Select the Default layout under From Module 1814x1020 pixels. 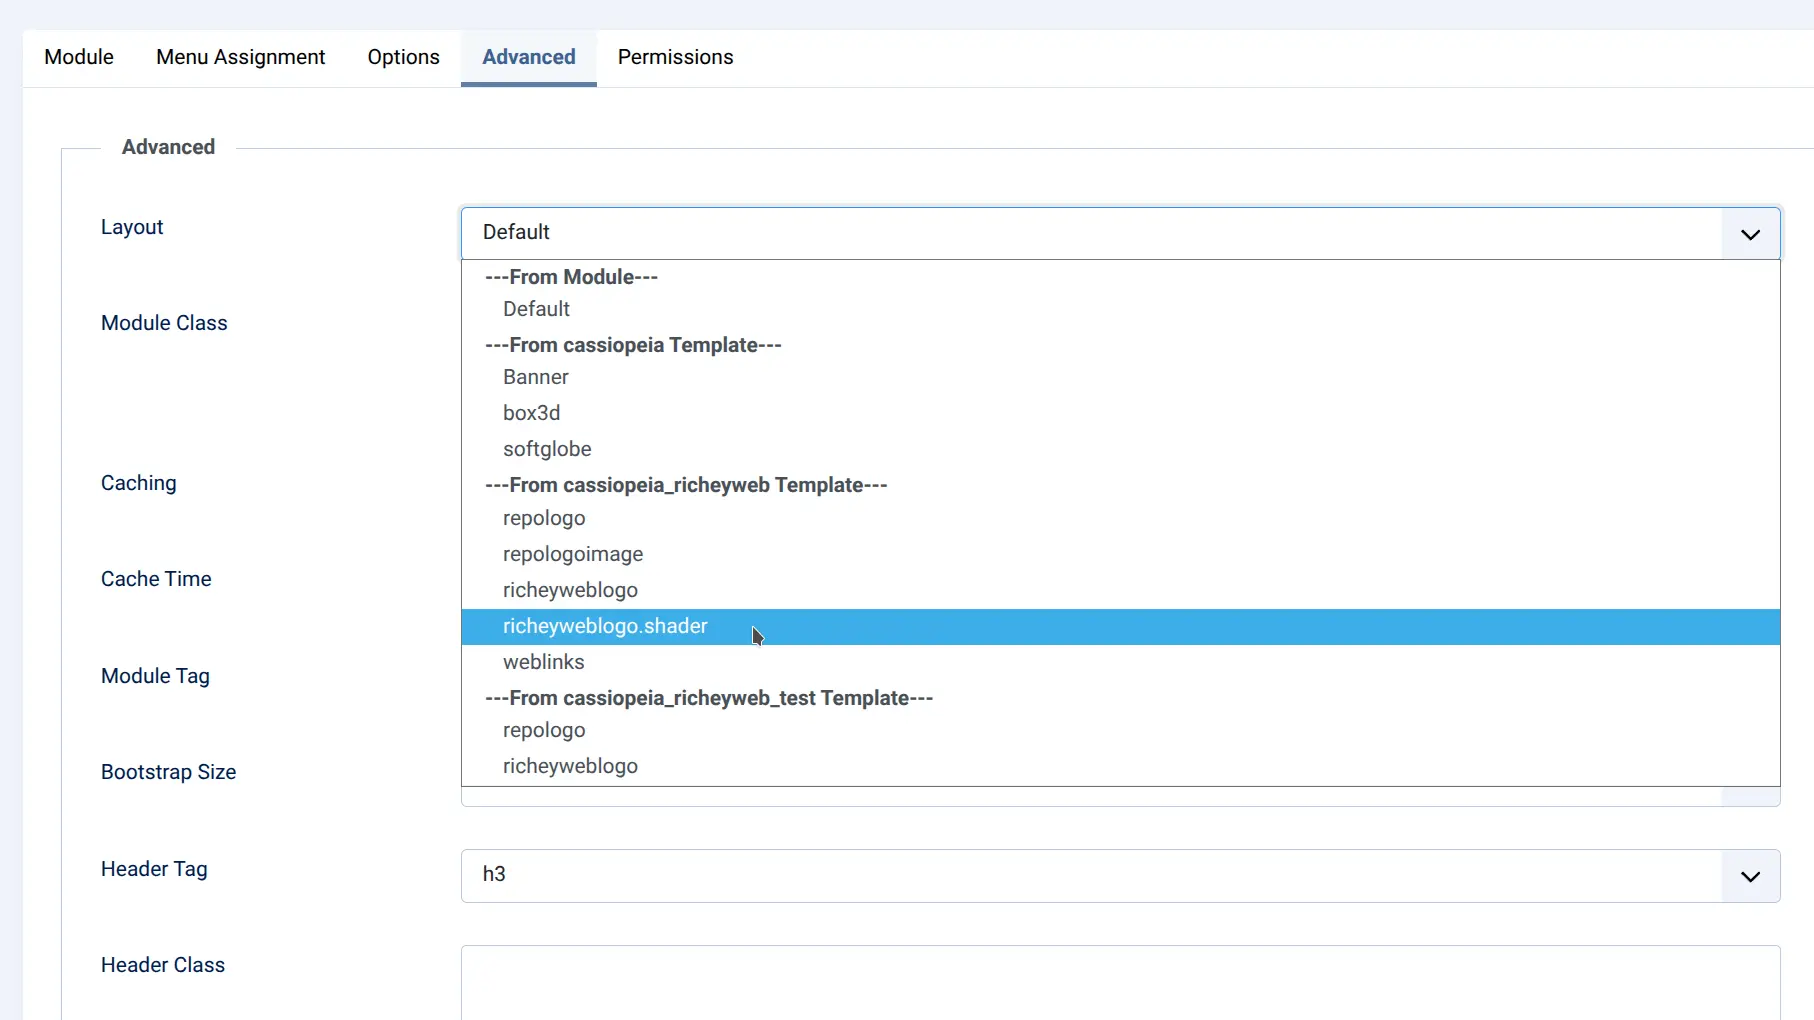536,309
